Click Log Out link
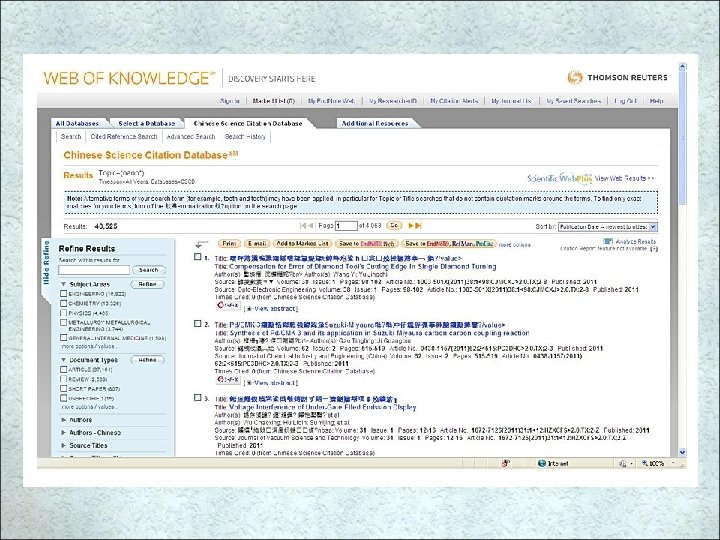This screenshot has height=540, width=720. pyautogui.click(x=625, y=101)
